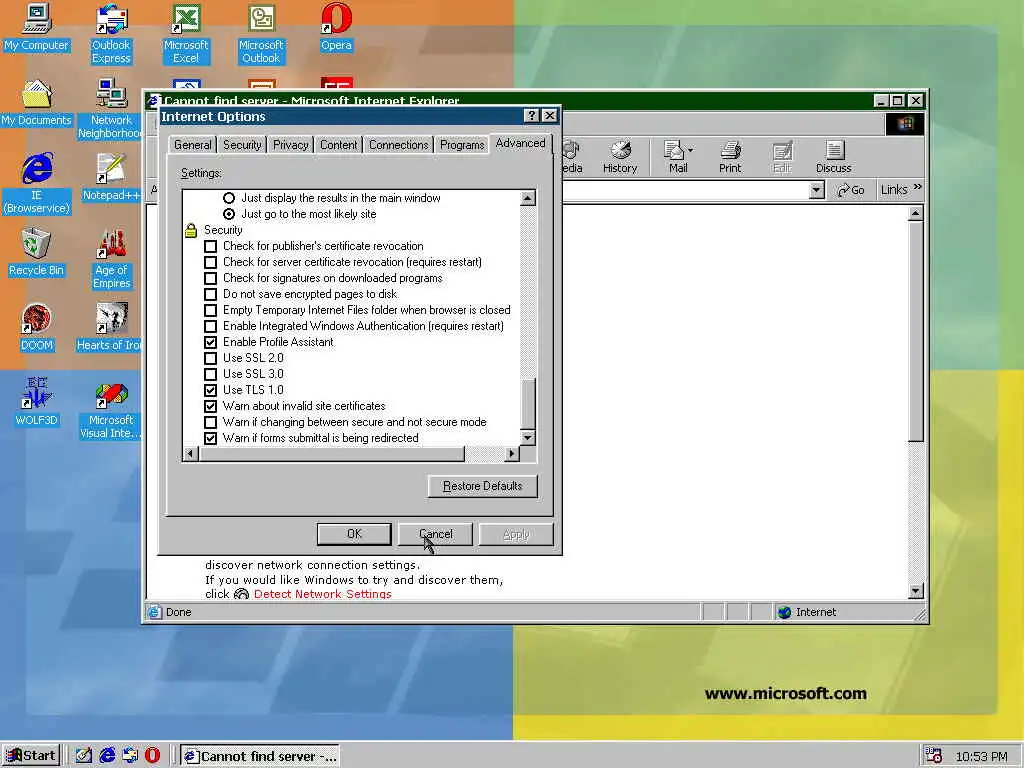
Task: Select Just go to the most likely site
Action: (x=229, y=214)
